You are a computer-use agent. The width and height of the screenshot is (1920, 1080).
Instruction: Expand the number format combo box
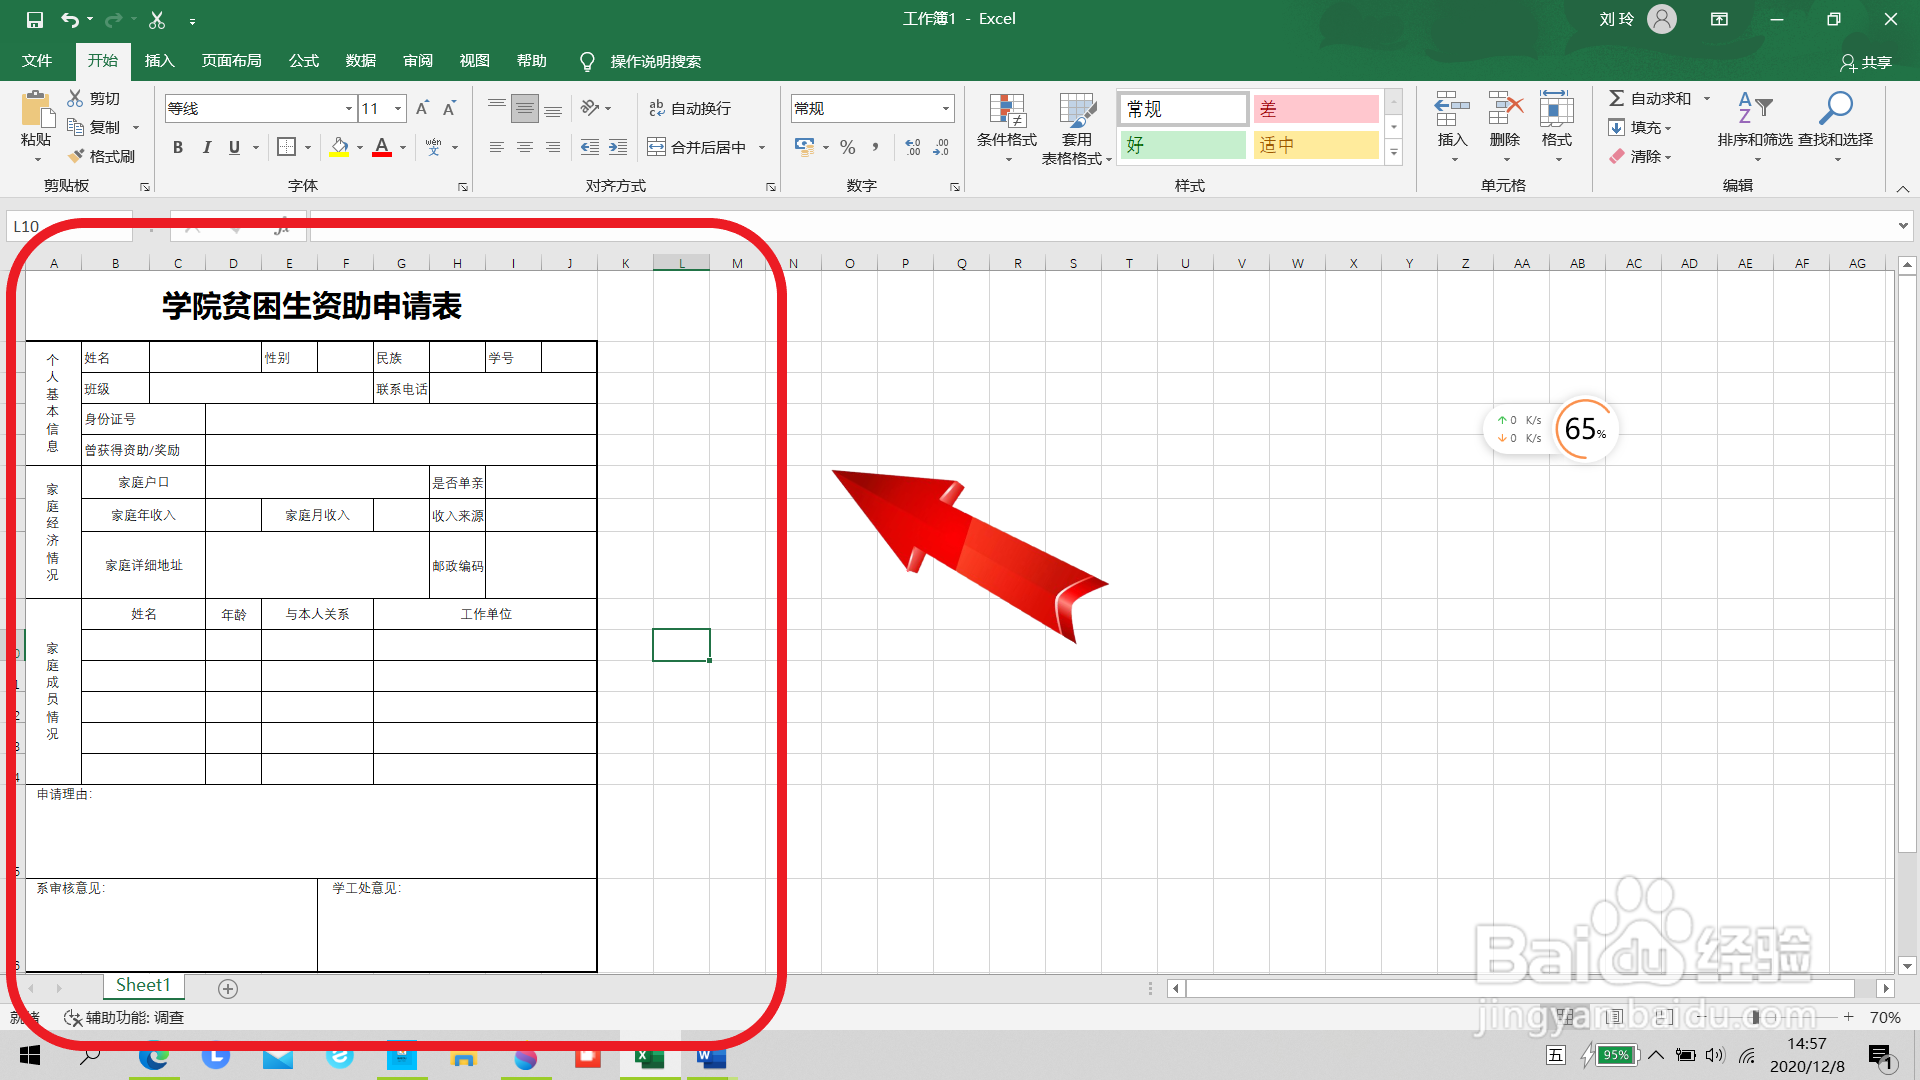(945, 108)
